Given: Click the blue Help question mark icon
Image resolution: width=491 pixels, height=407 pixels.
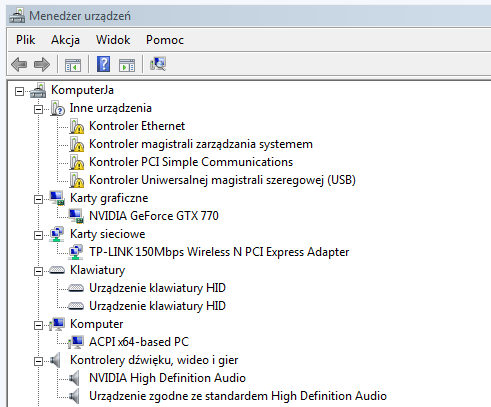Looking at the screenshot, I should [x=103, y=64].
